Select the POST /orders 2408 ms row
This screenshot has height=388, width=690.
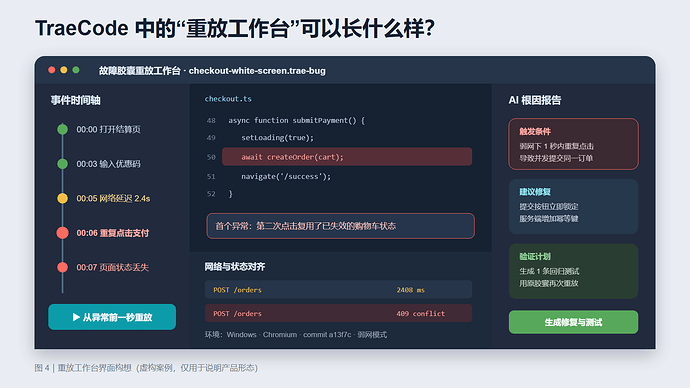click(338, 289)
